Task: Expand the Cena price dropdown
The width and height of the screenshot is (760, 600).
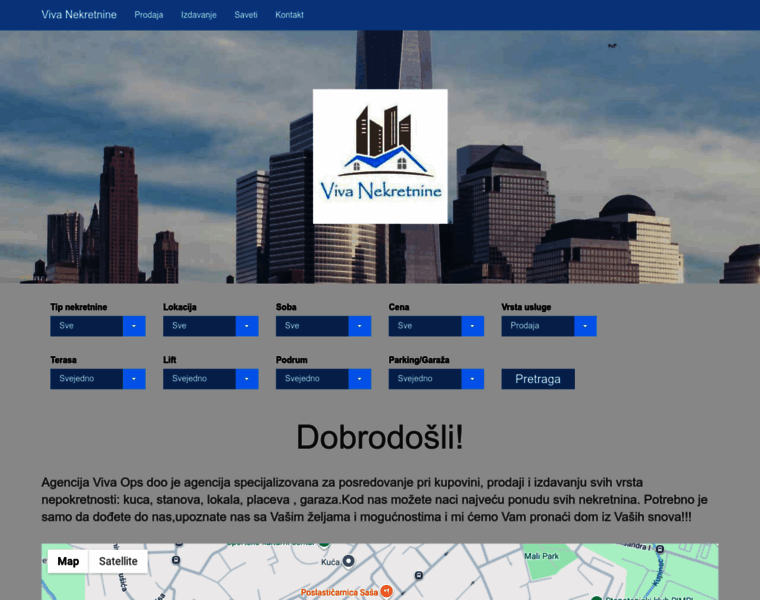Action: coord(436,326)
